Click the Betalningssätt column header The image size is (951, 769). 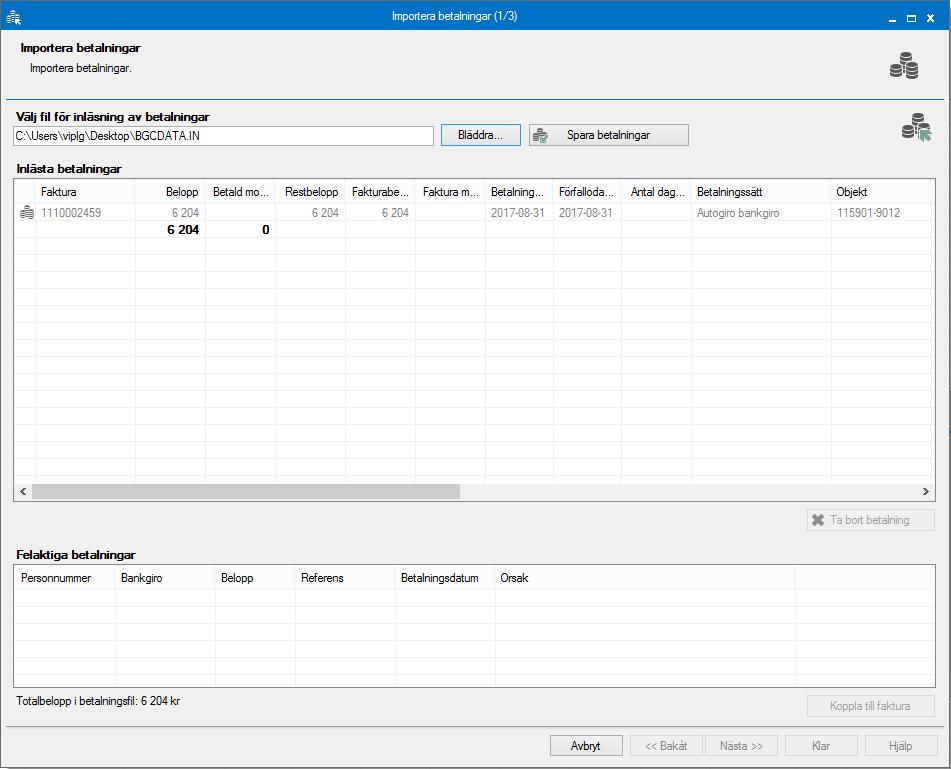[x=761, y=192]
